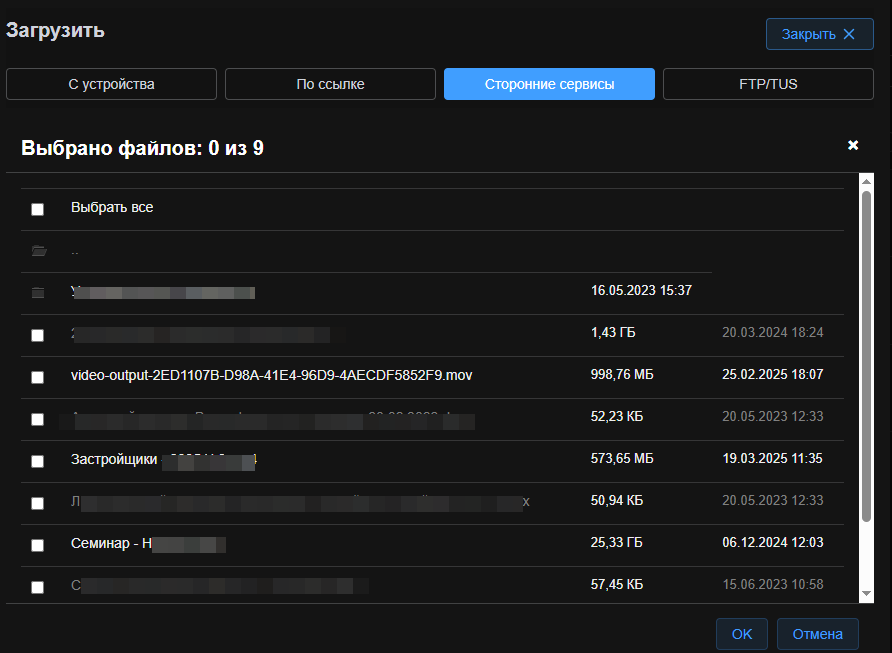Click the size value "573,65 МБ"
This screenshot has height=653, width=892.
pos(622,458)
